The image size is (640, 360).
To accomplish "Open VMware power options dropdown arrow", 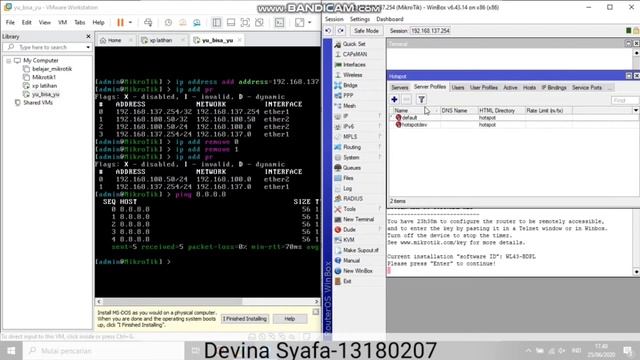I will [x=130, y=22].
